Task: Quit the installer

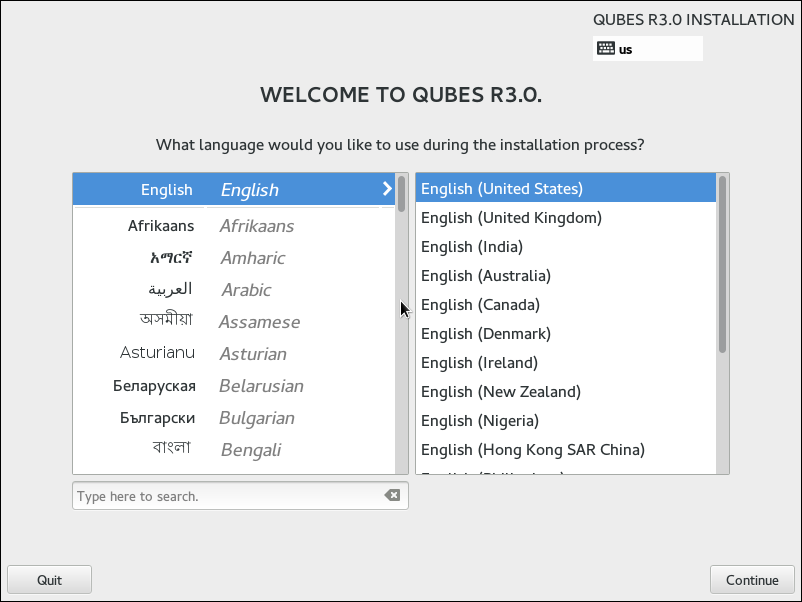Action: pyautogui.click(x=50, y=579)
